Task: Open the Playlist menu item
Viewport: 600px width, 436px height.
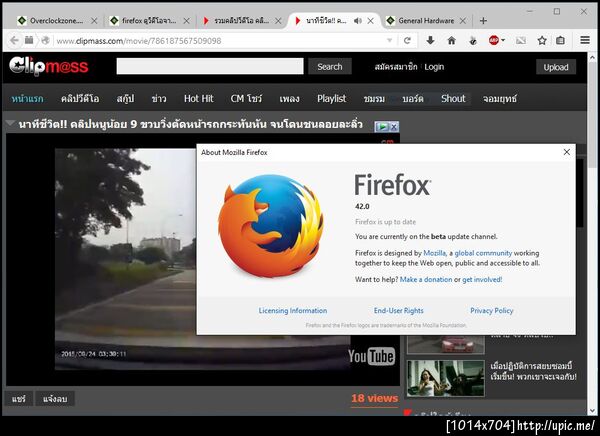Action: (x=331, y=99)
